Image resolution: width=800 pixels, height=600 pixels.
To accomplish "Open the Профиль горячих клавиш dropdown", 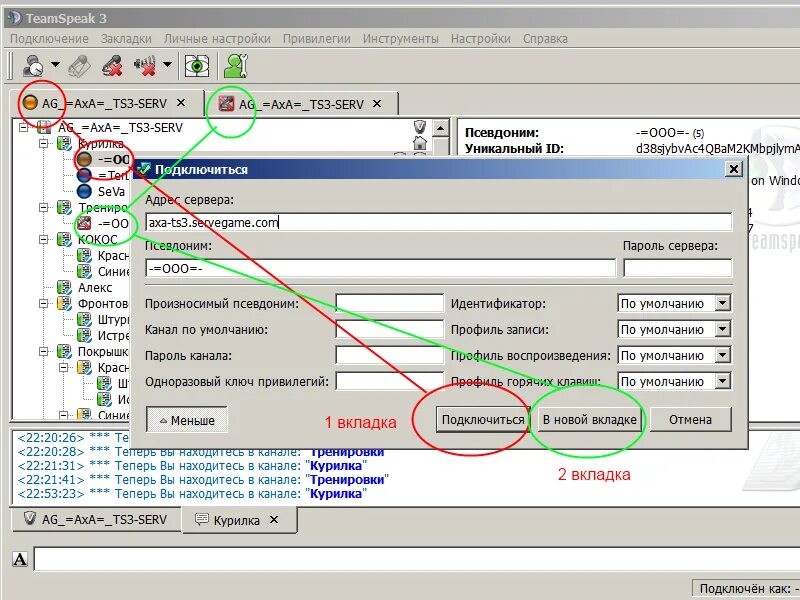I will pos(674,381).
